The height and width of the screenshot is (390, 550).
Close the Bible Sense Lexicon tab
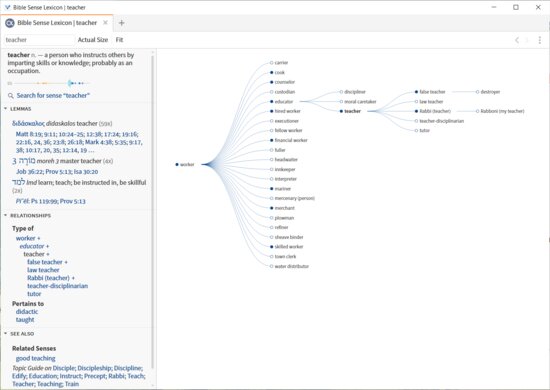(x=105, y=23)
